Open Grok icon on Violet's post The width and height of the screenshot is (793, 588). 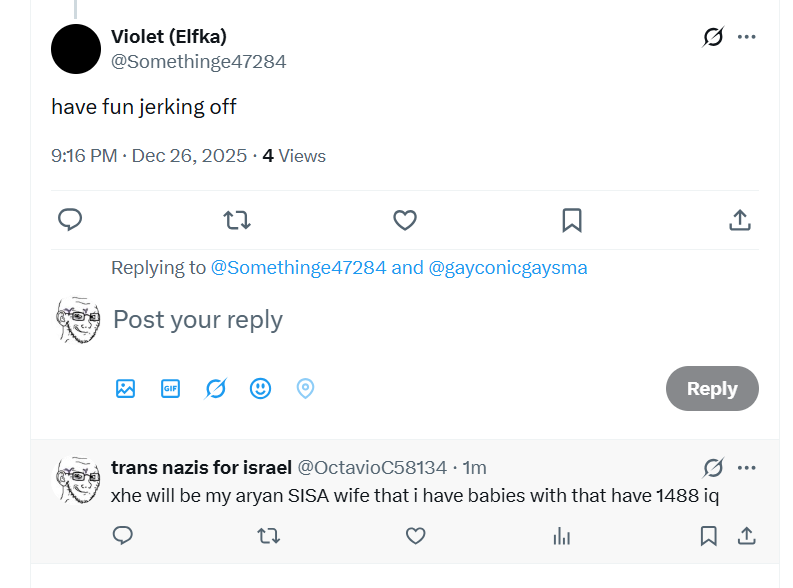[713, 37]
